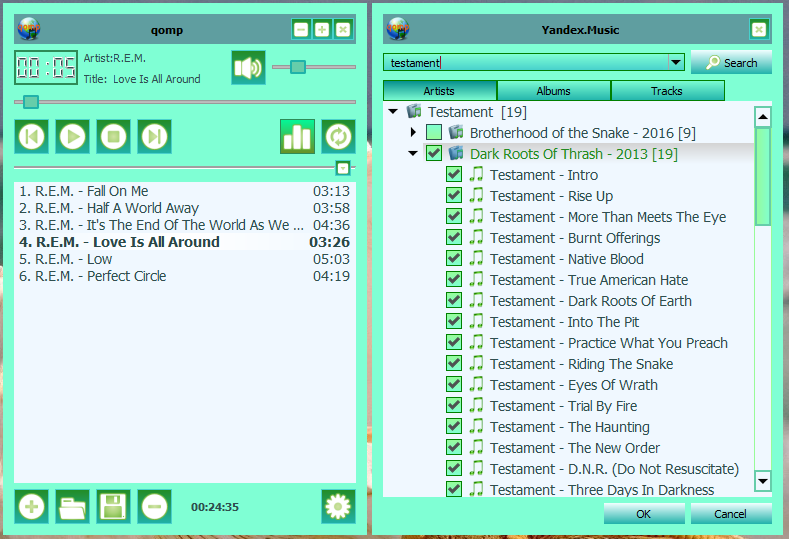This screenshot has width=789, height=539.
Task: Open qomp settings gear icon
Action: pos(338,506)
